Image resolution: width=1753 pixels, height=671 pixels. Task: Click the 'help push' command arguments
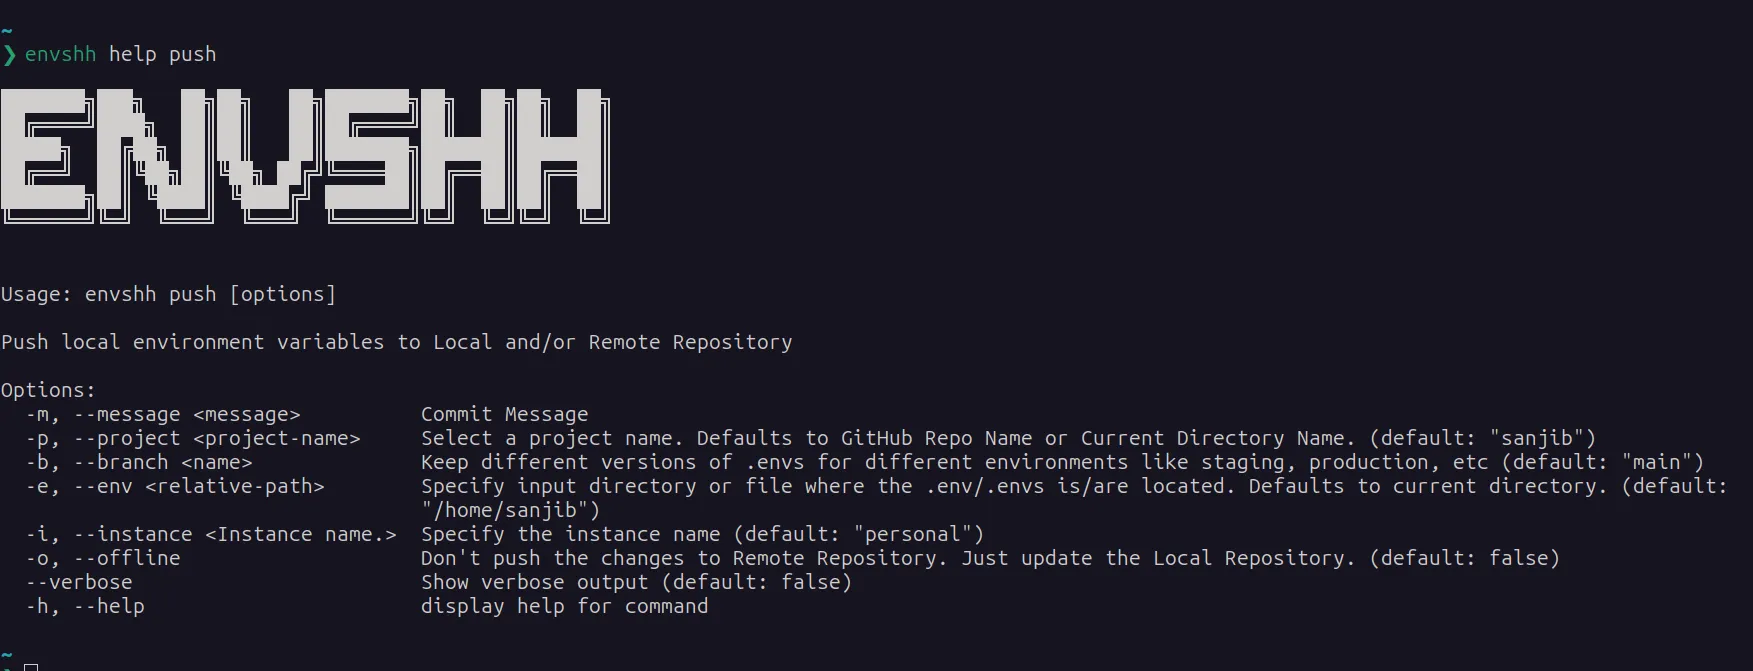pos(162,54)
